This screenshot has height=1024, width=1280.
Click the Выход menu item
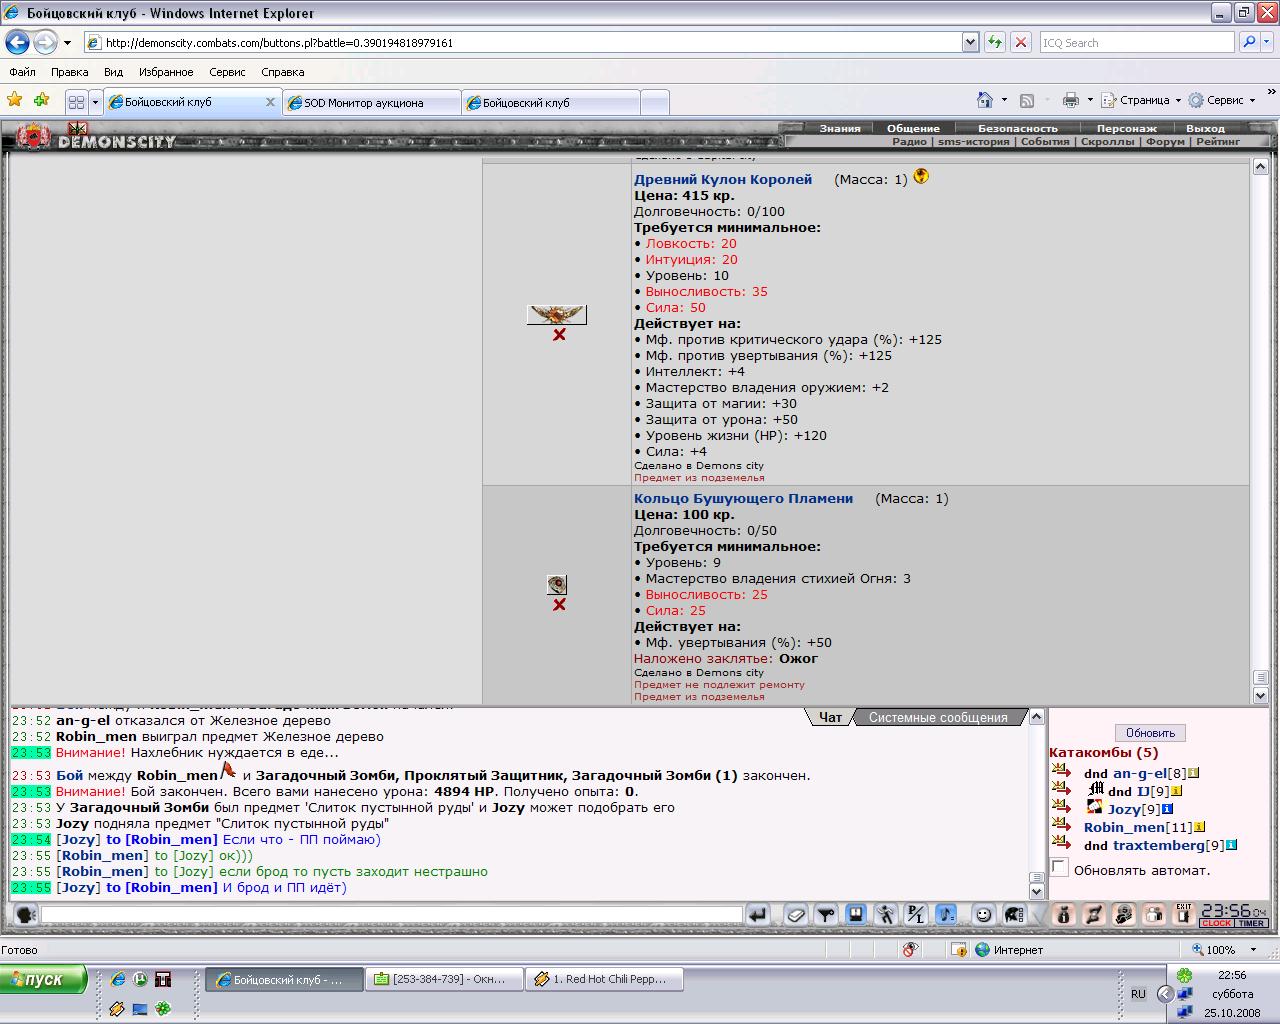(1205, 128)
